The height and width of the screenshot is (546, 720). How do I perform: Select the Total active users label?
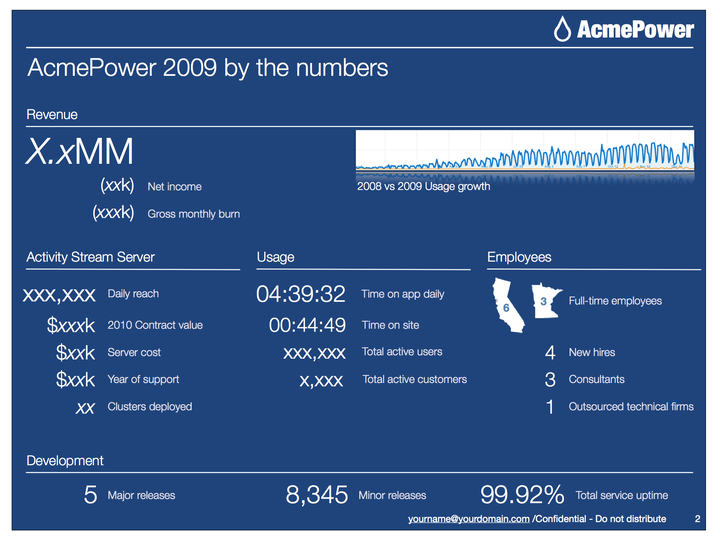(x=402, y=352)
